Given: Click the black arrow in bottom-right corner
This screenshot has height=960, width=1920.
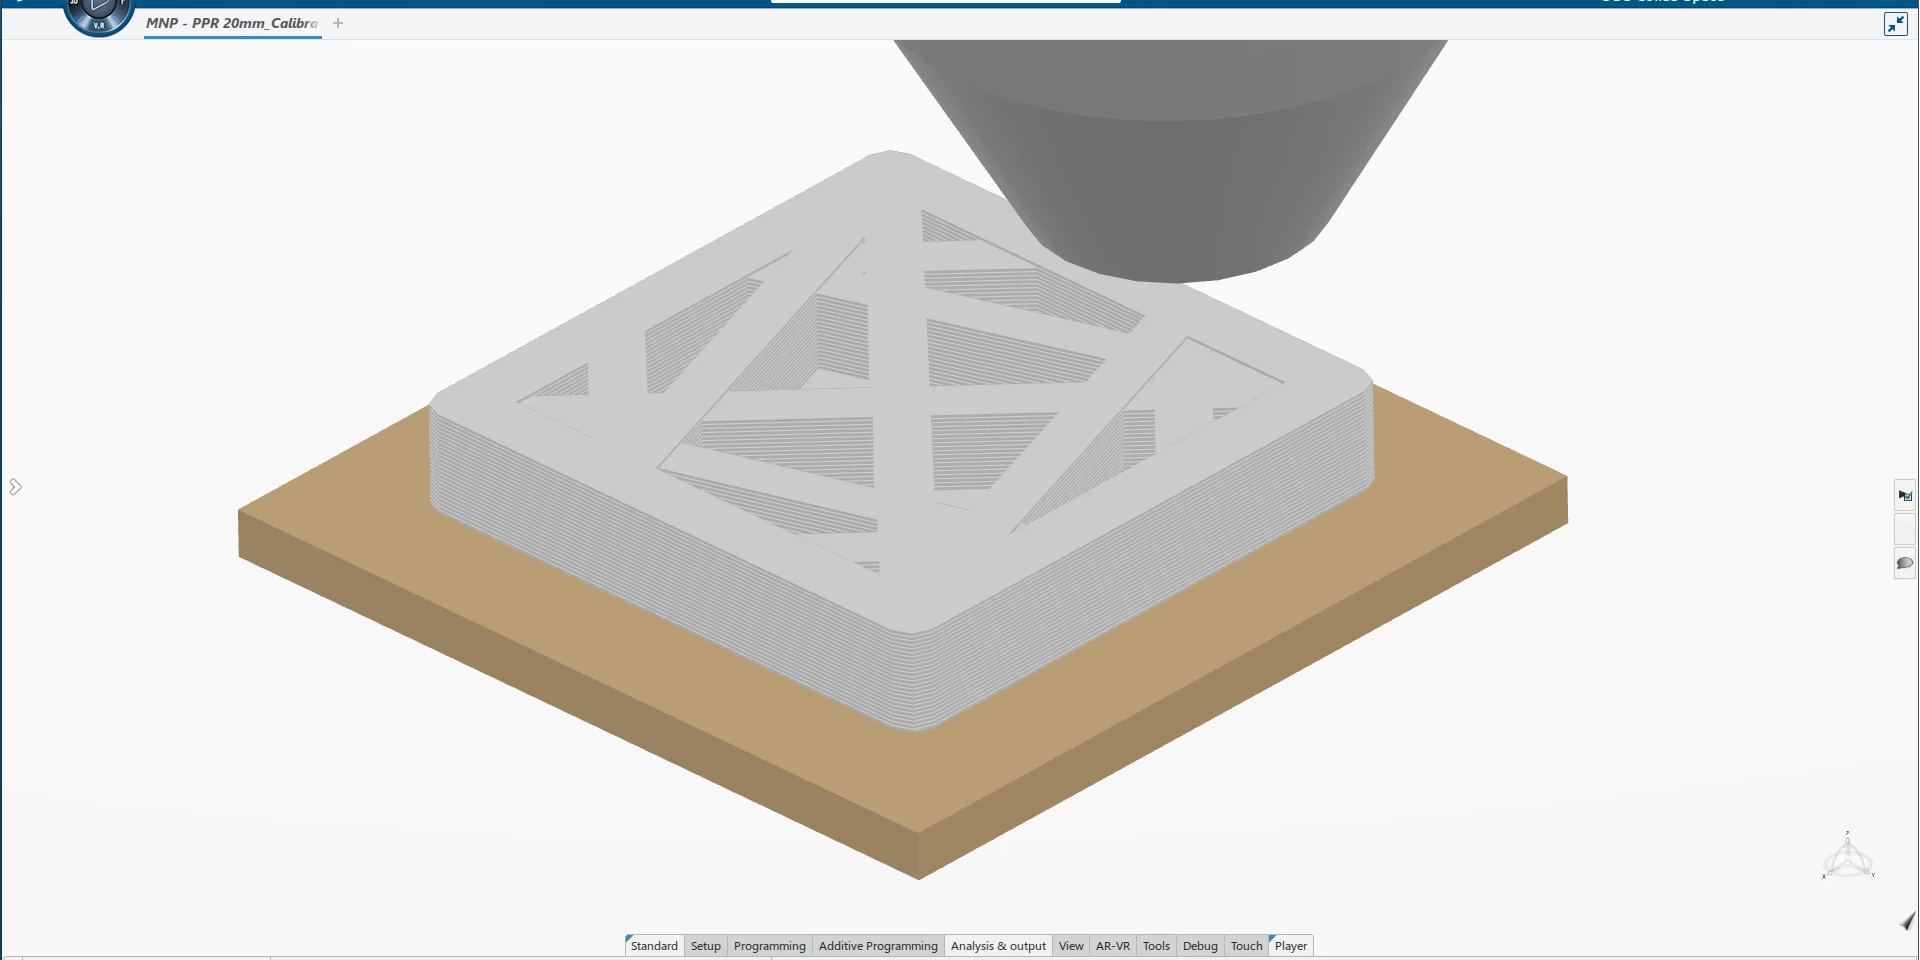Looking at the screenshot, I should click(1907, 921).
